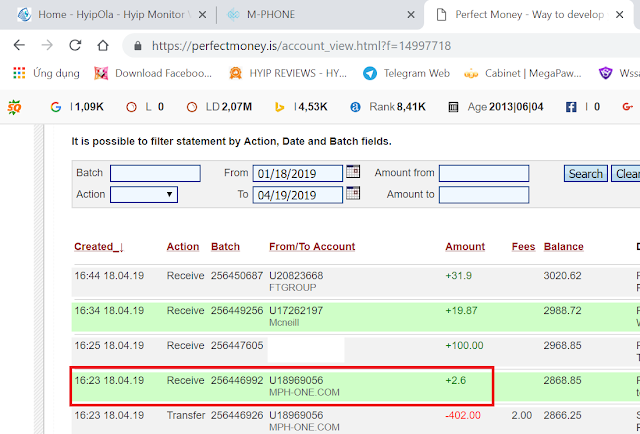Click the Bing index icon showing 4,53K
The width and height of the screenshot is (640, 434).
[x=280, y=107]
